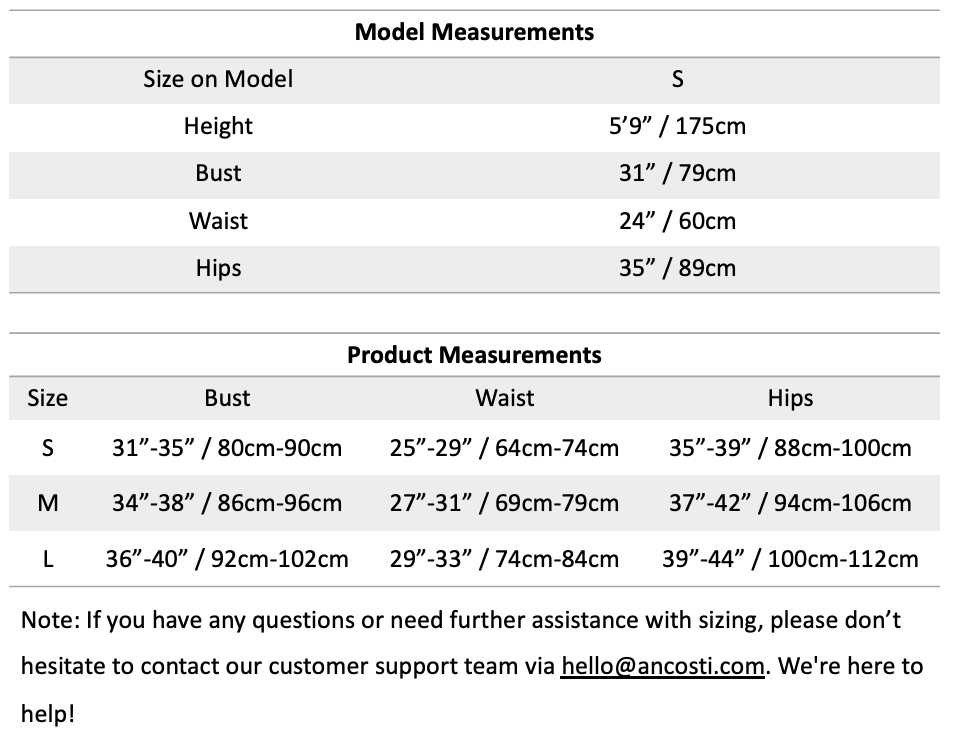Viewport: 954px width, 732px height.
Task: Click the Bust column header in Product Measurements
Action: 227,398
